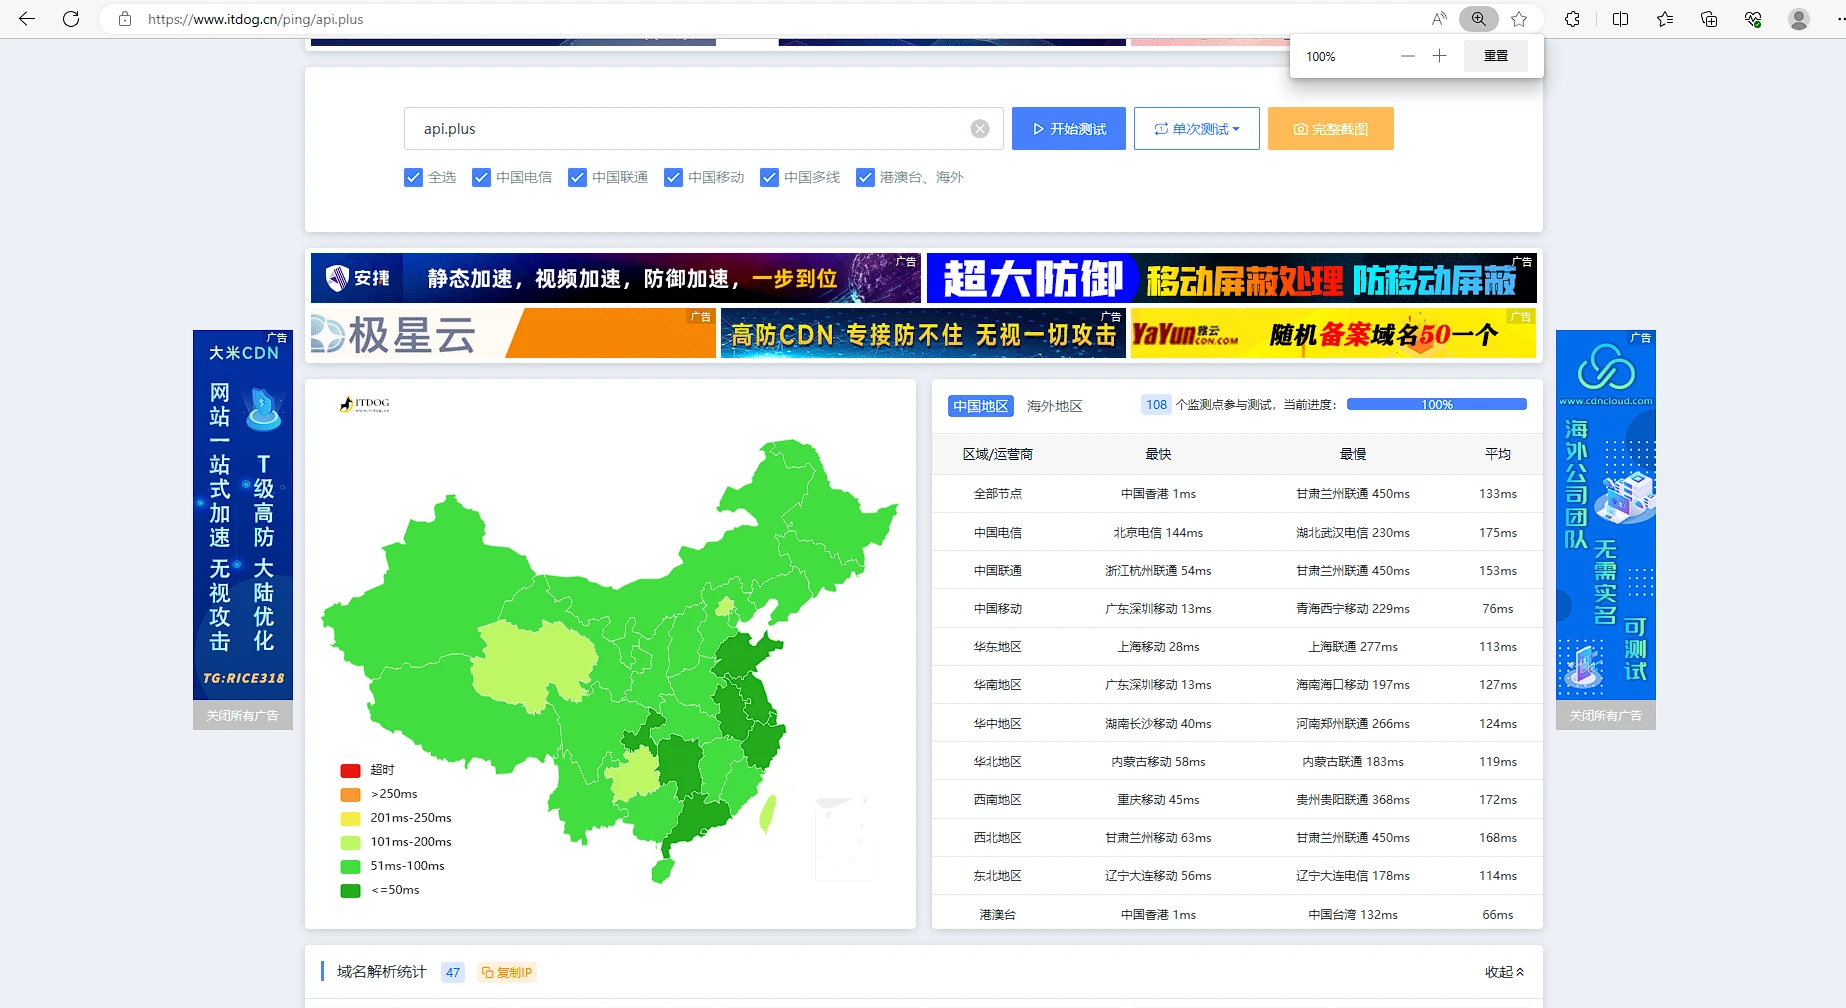Open the Collections icon
This screenshot has height=1008, width=1846.
tap(1708, 19)
